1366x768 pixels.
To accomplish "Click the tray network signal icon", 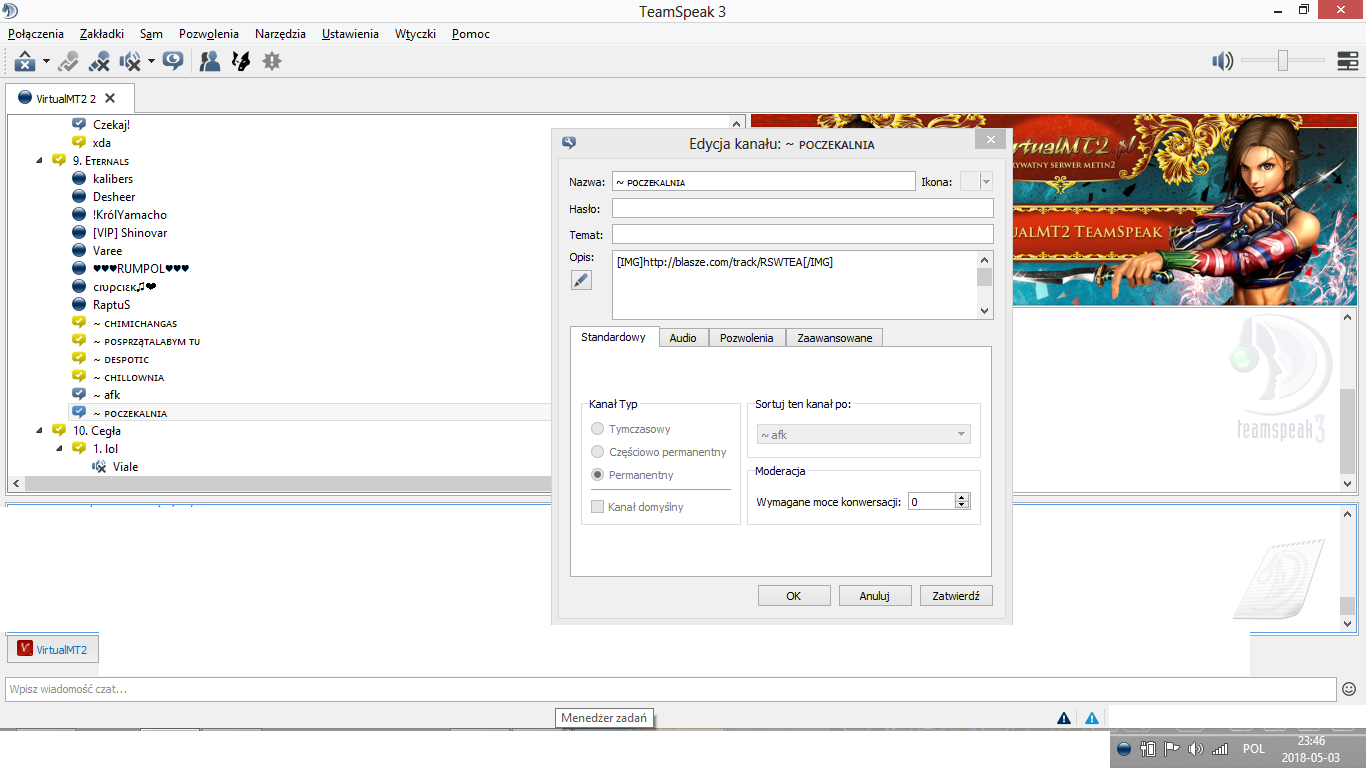I will (x=1219, y=749).
